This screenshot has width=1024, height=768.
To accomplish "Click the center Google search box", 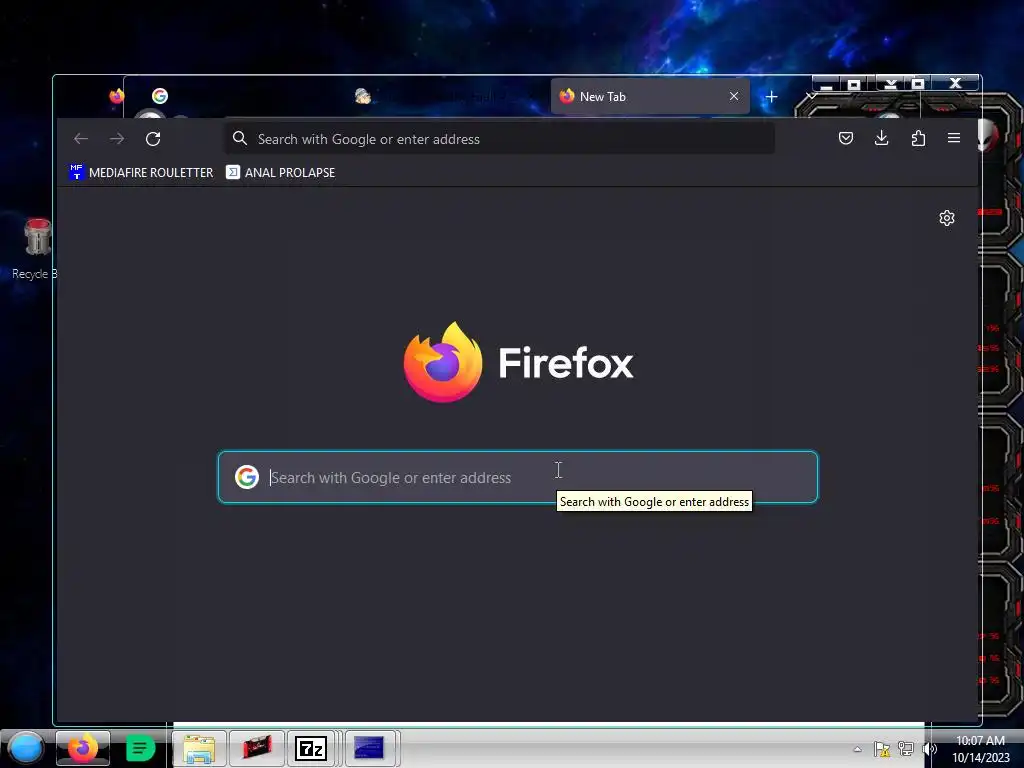I will 518,477.
